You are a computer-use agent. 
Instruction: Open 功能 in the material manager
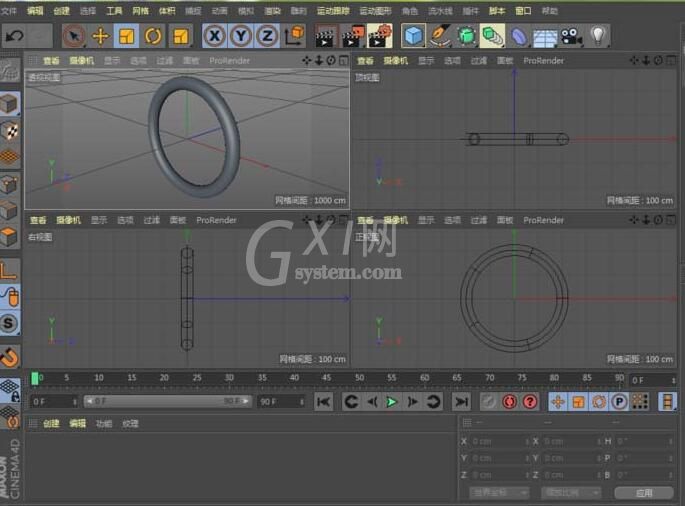(x=104, y=423)
